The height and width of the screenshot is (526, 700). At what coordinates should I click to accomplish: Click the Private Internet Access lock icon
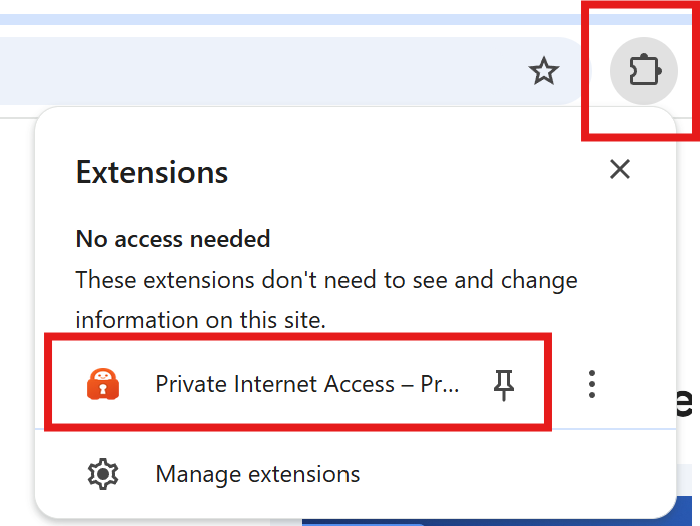pyautogui.click(x=104, y=384)
